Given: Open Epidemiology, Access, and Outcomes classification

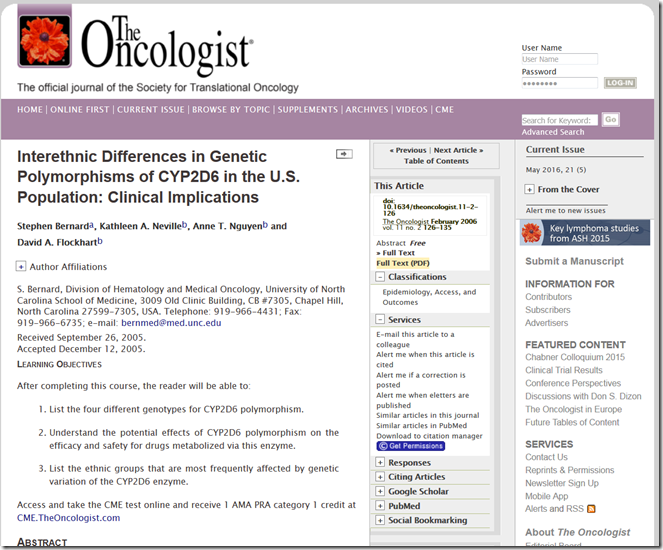Looking at the screenshot, I should click(x=429, y=297).
